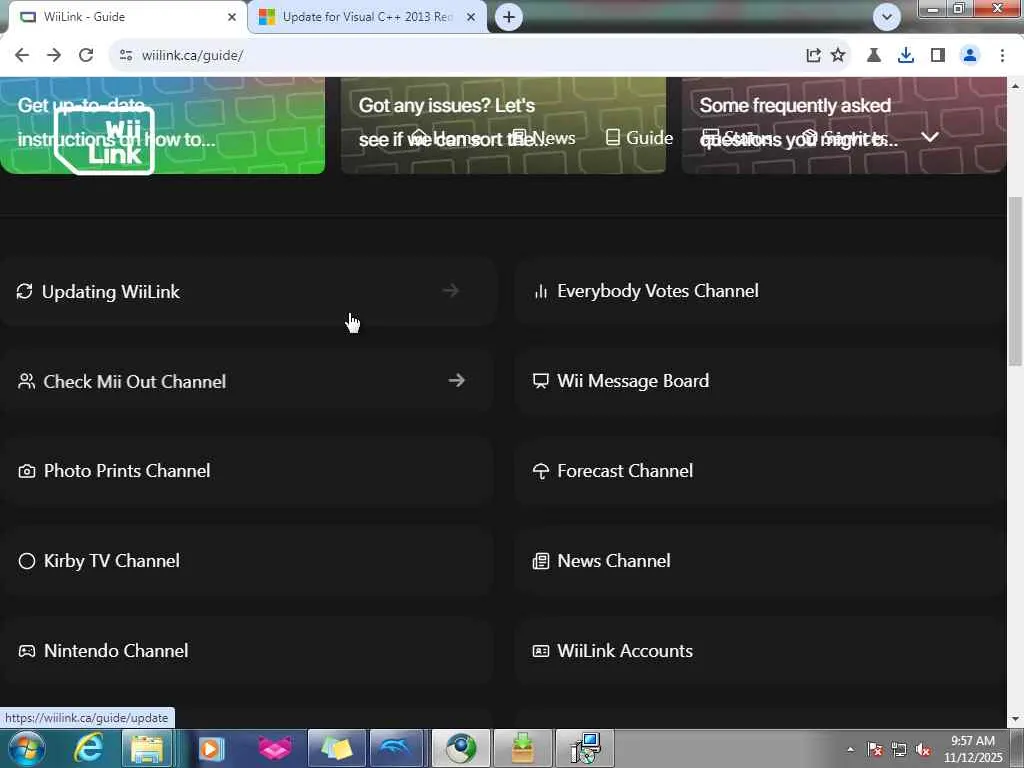Open the Windows Start menu

[27, 748]
